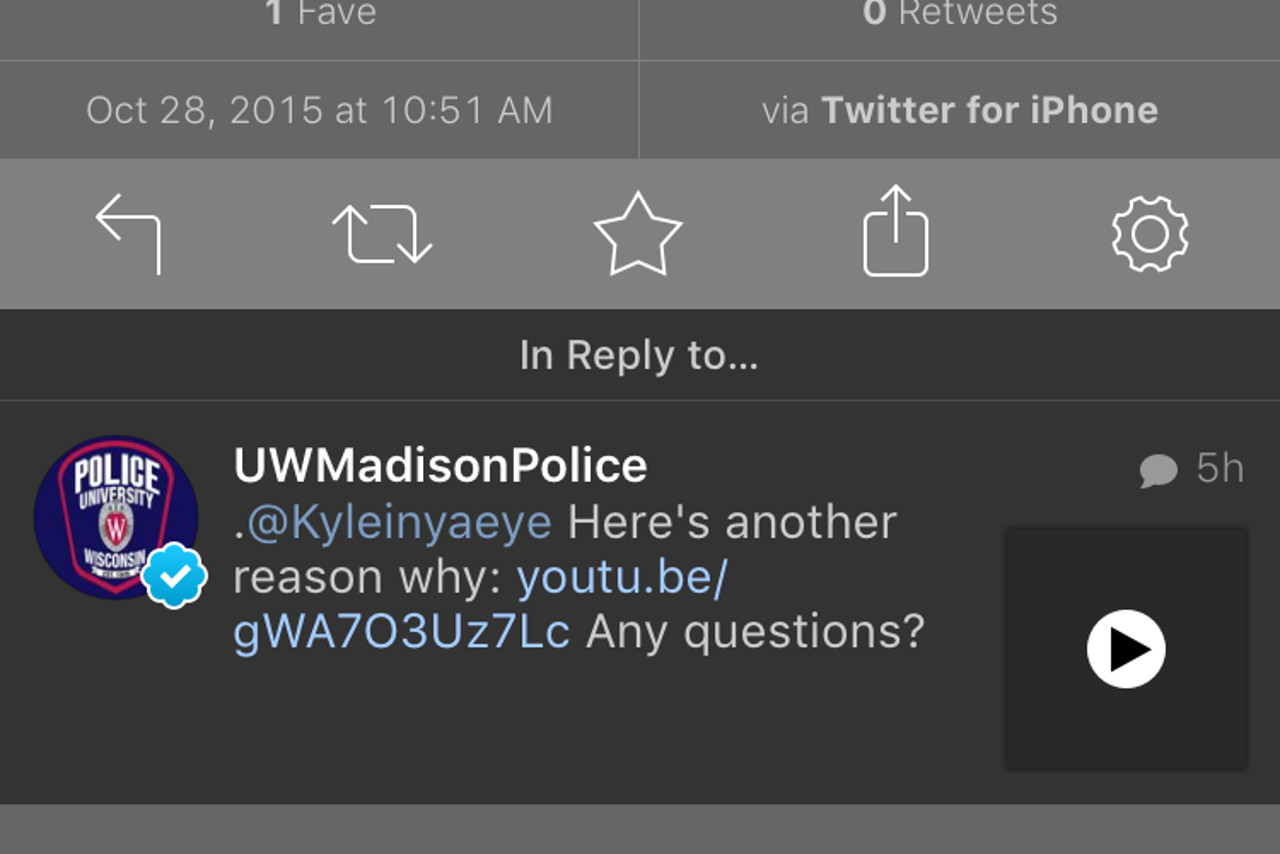The height and width of the screenshot is (854, 1280).
Task: Tap the Oct 28, 2015 timestamp
Action: click(319, 110)
